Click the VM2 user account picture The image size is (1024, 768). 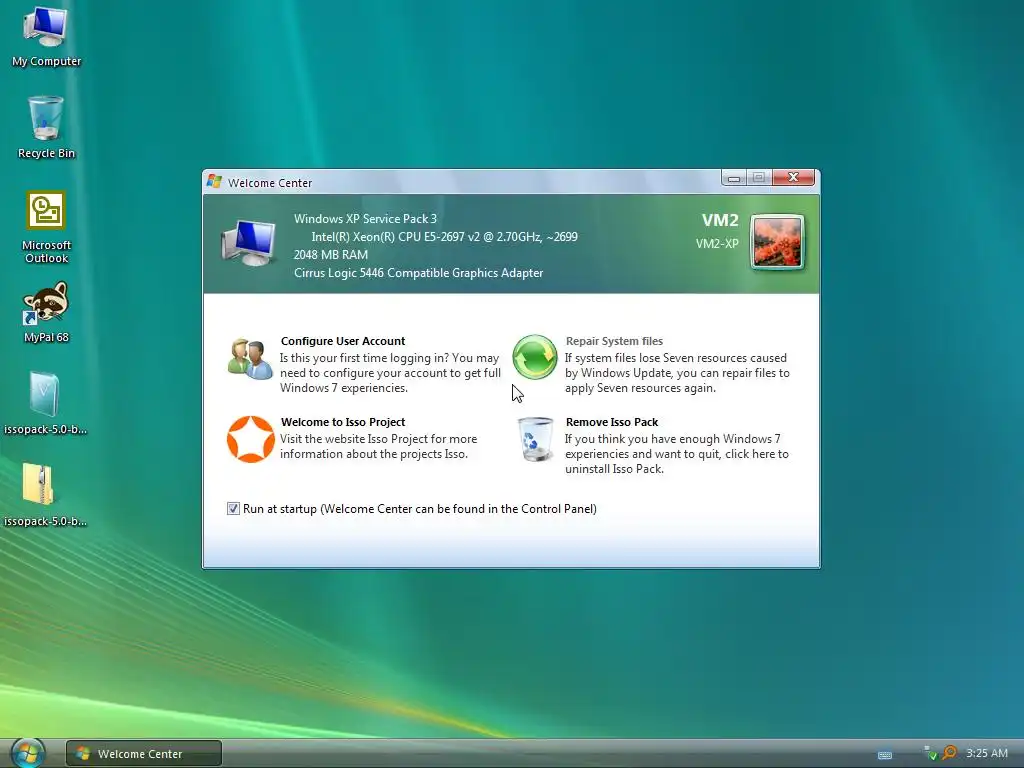pos(777,242)
